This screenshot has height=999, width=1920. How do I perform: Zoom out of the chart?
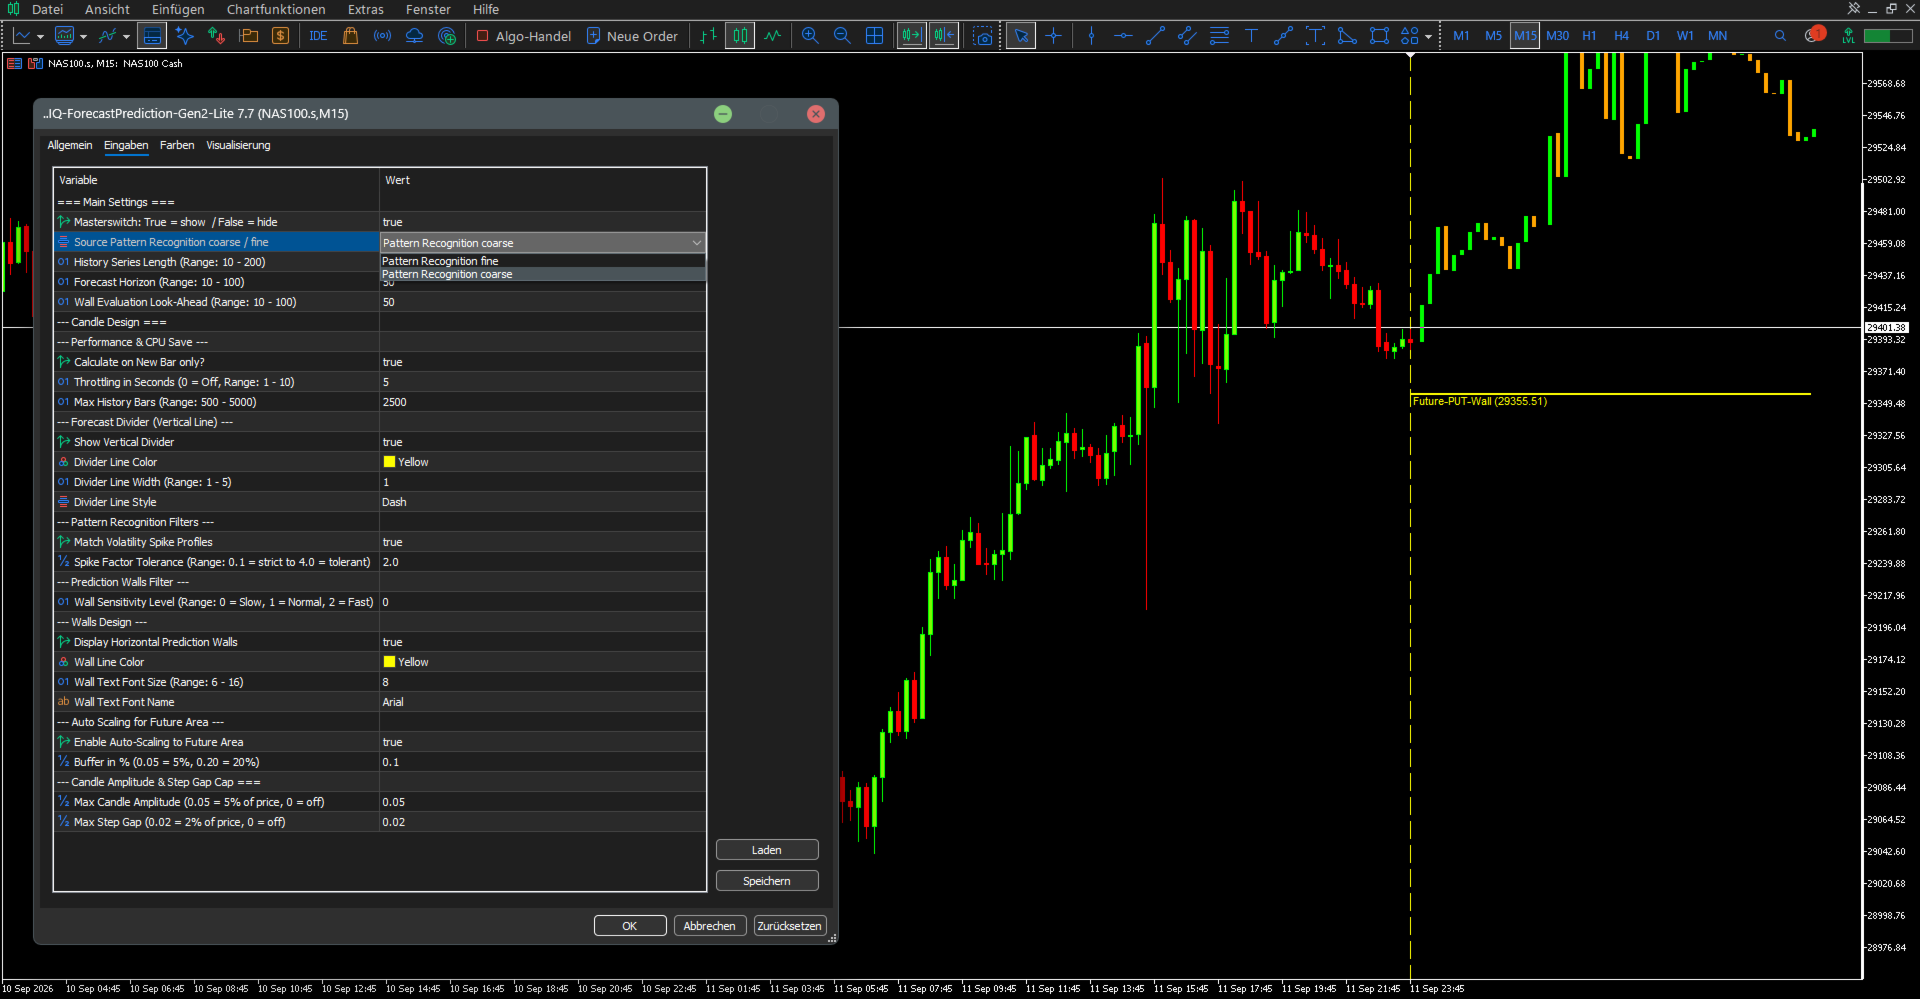[842, 36]
